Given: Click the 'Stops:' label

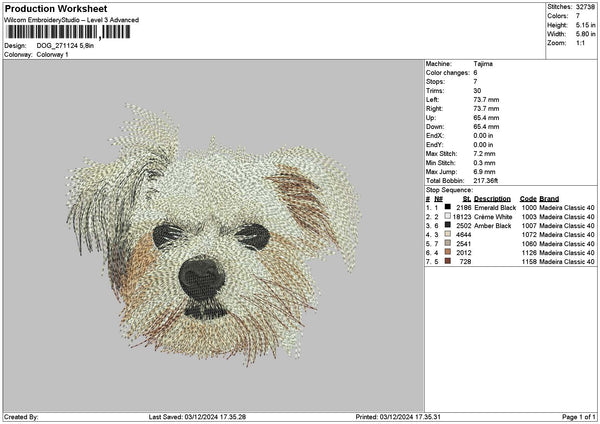Looking at the screenshot, I should tap(435, 82).
